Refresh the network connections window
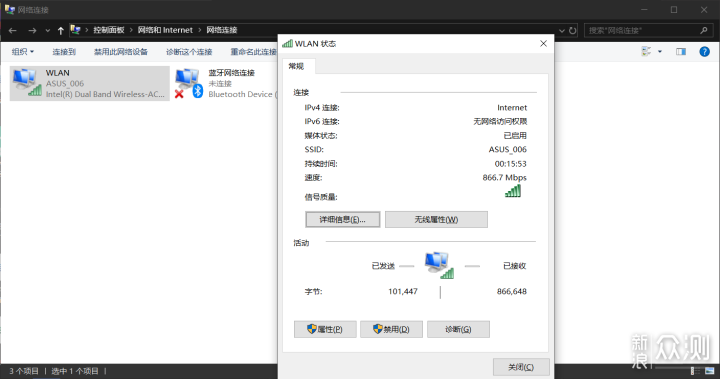Screen dimensions: 720x379 (x=572, y=30)
